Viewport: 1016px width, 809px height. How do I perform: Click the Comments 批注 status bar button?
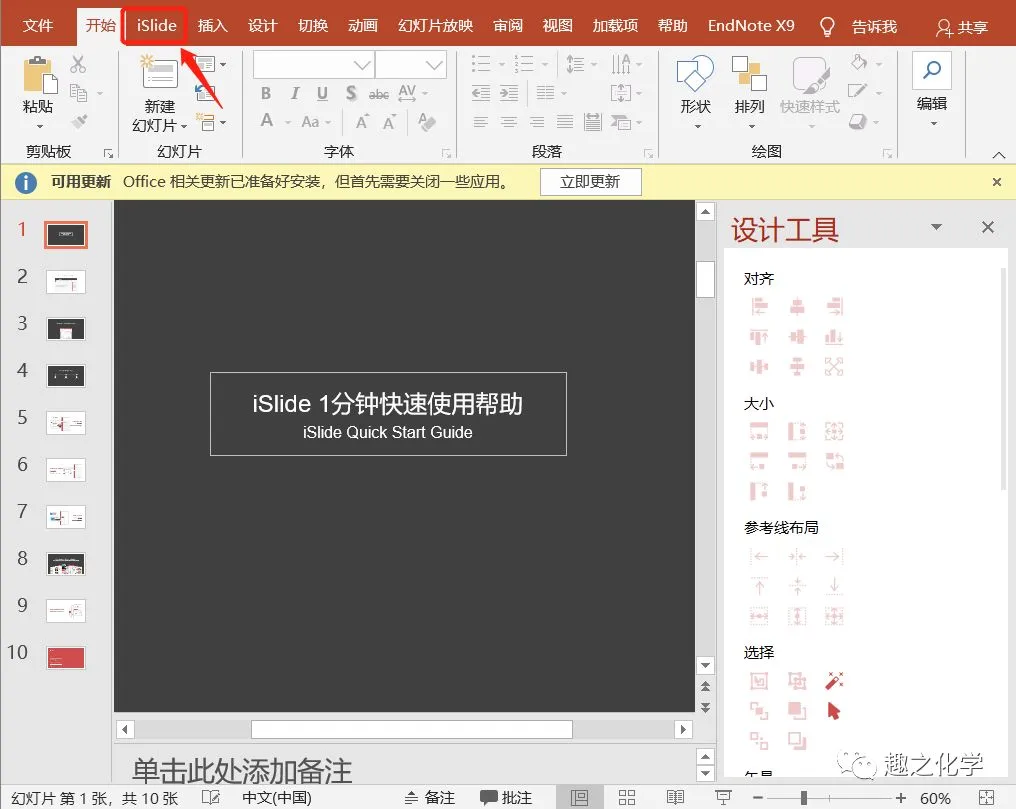coord(506,797)
